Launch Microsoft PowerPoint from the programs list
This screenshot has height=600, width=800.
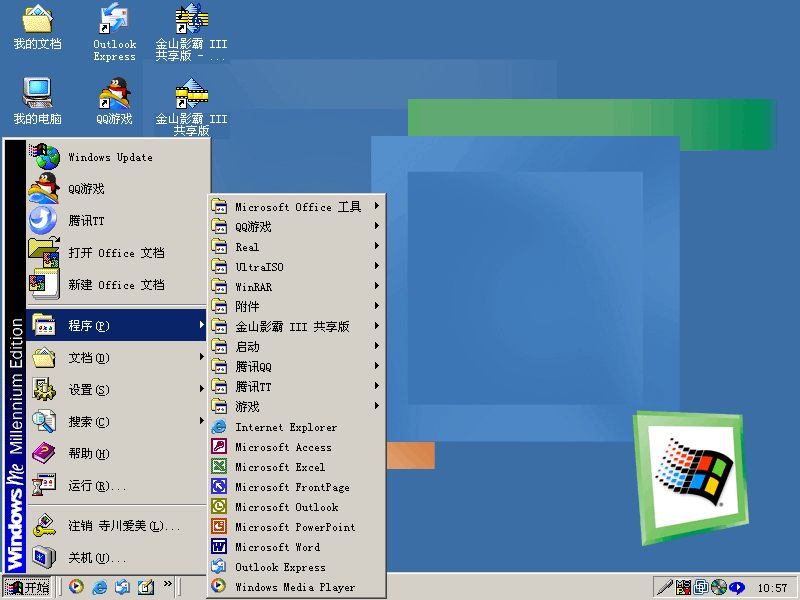point(296,527)
